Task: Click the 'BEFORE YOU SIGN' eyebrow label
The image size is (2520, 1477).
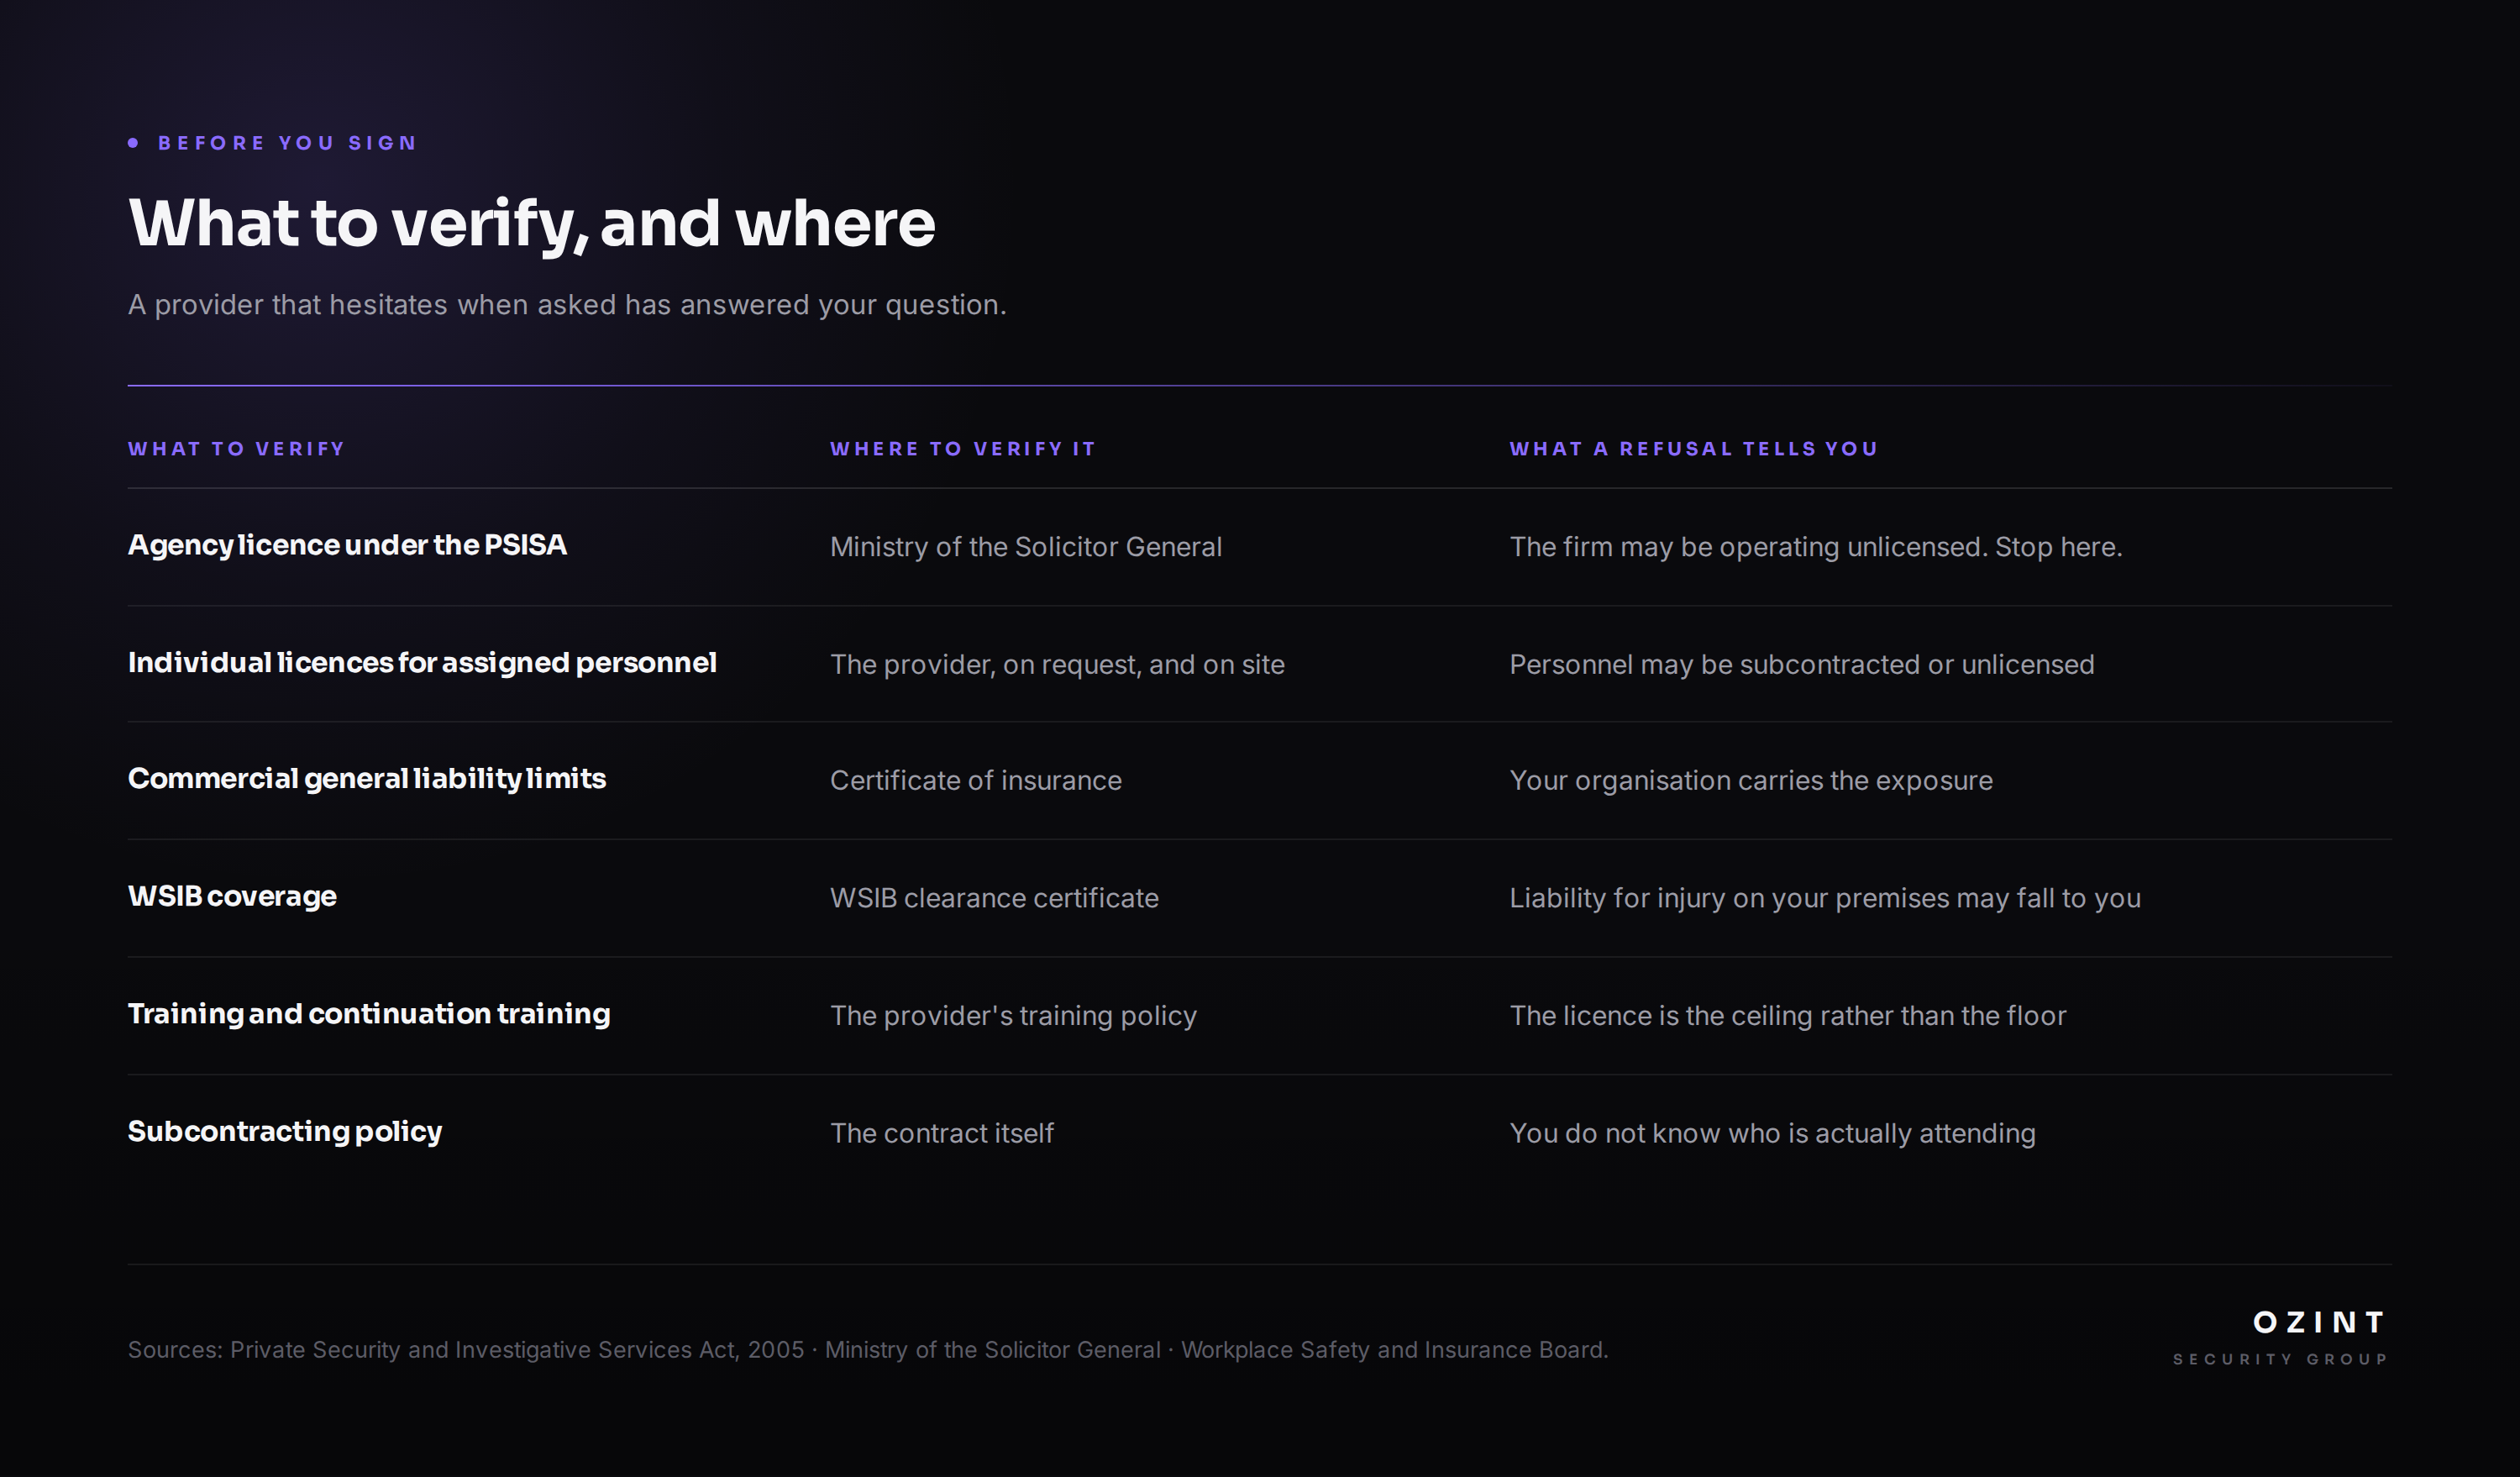Action: pyautogui.click(x=286, y=143)
